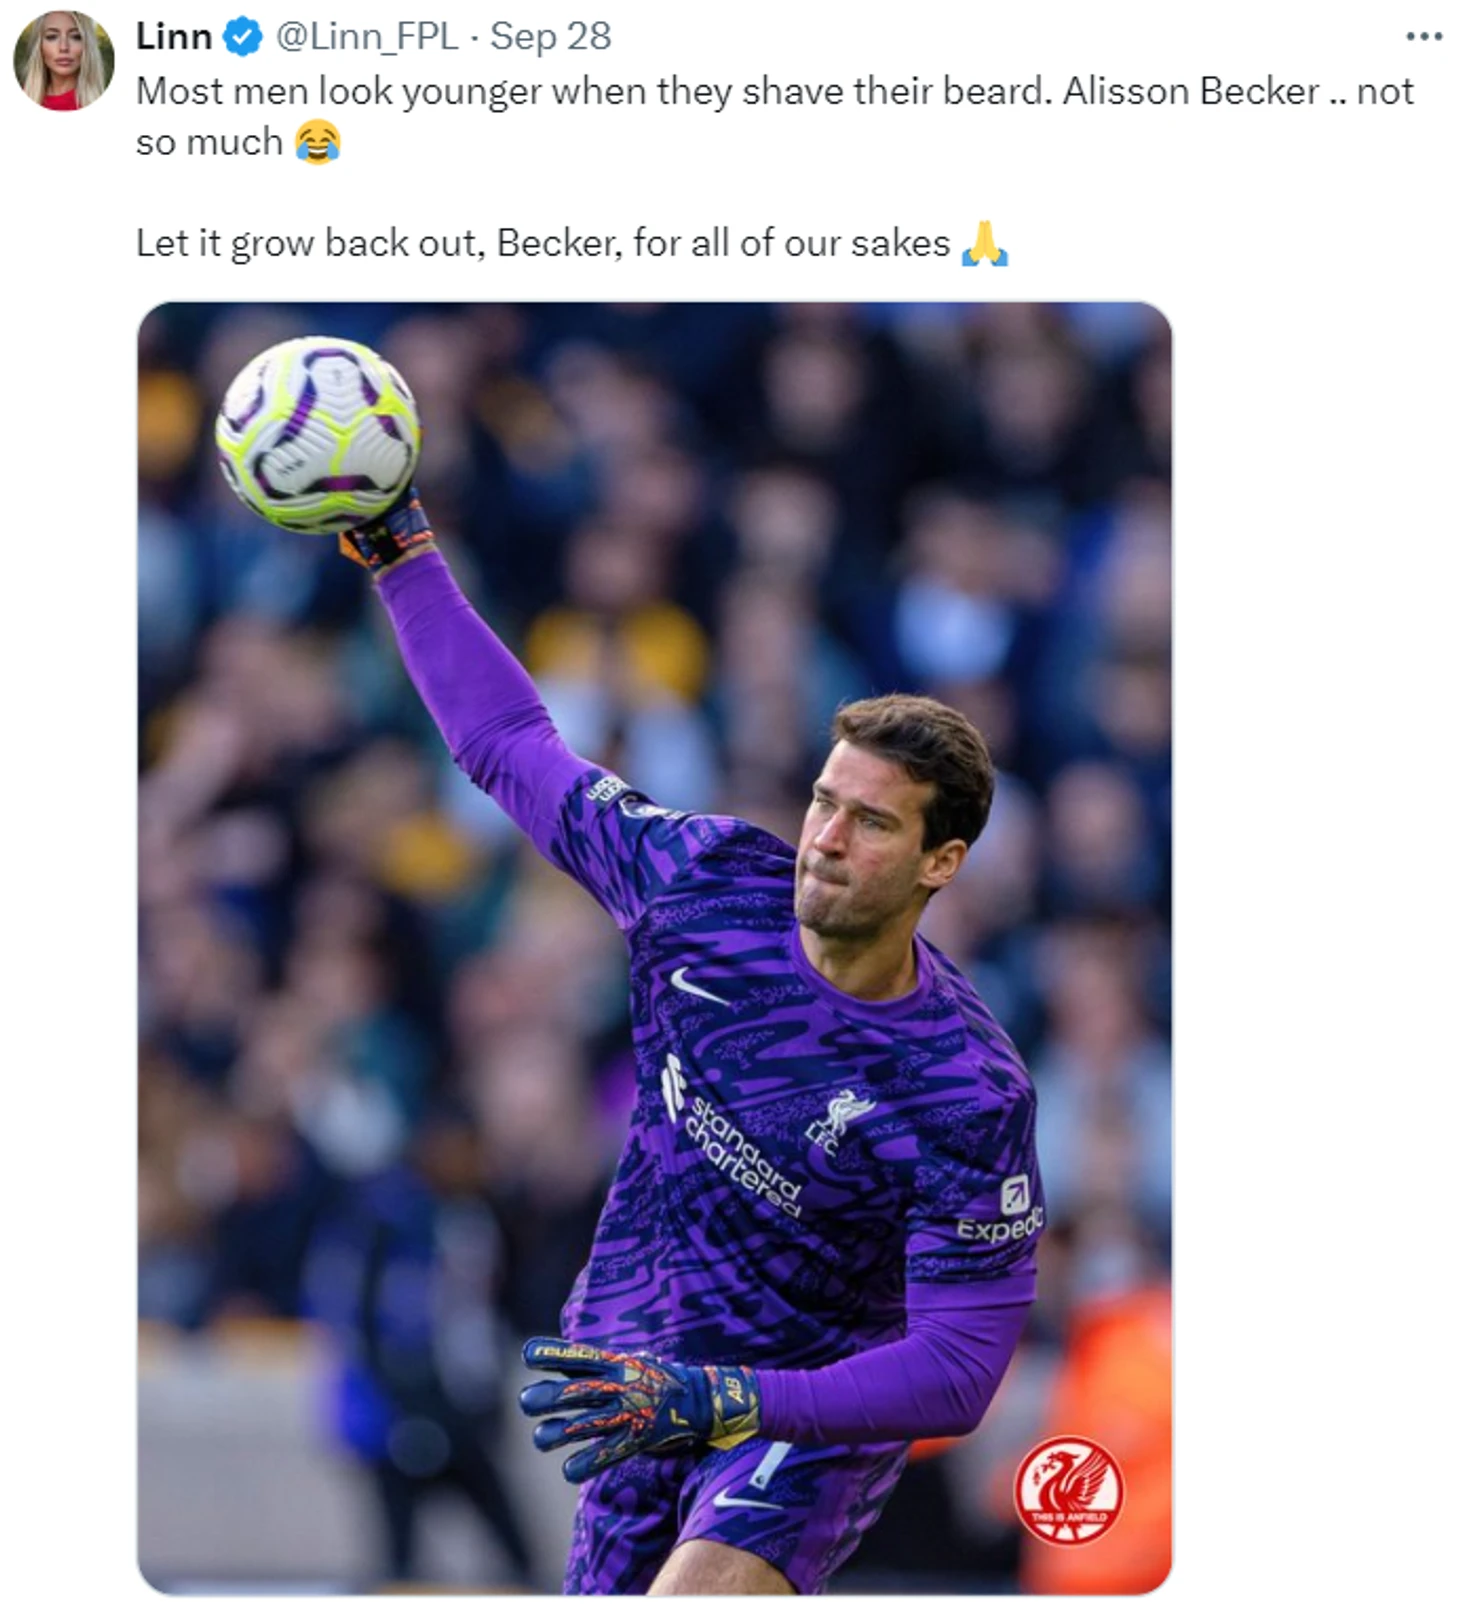The height and width of the screenshot is (1606, 1460).
Task: Click the tweet text mentioning Alisson Becker
Action: click(x=774, y=116)
